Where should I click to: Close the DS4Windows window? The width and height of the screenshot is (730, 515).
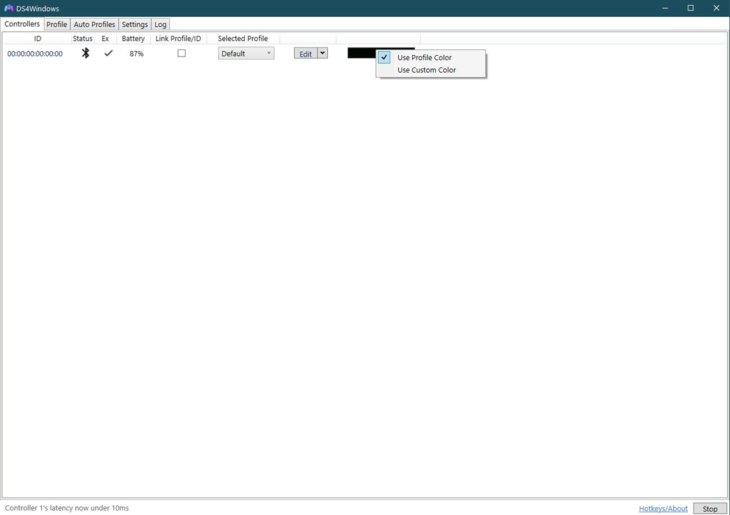pos(716,8)
